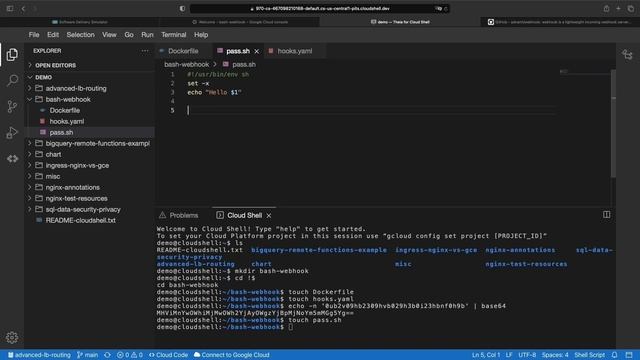
Task: Click the notifications bell in status bar
Action: pyautogui.click(x=614, y=355)
